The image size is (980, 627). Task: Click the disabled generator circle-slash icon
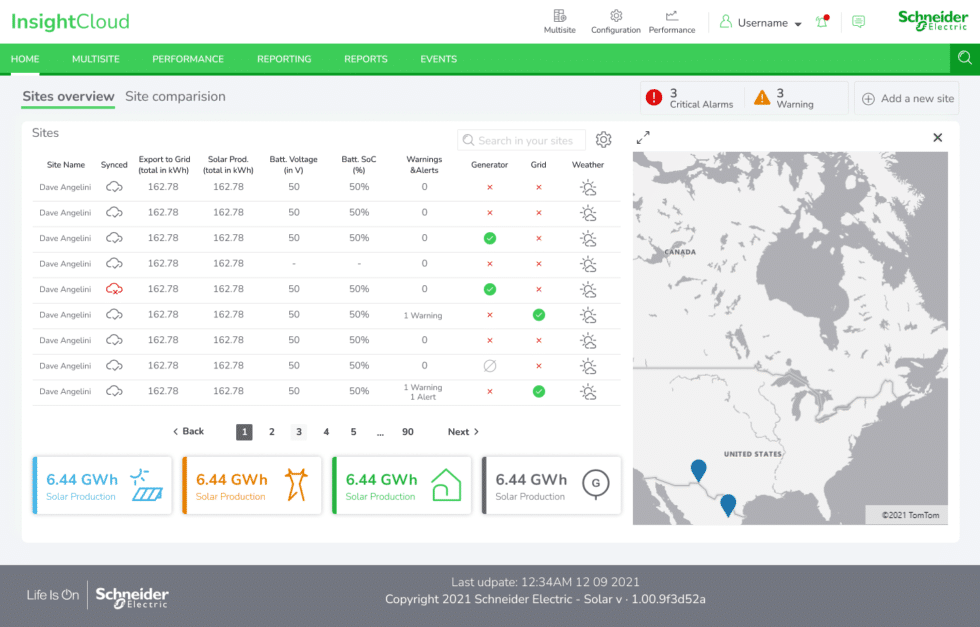490,366
